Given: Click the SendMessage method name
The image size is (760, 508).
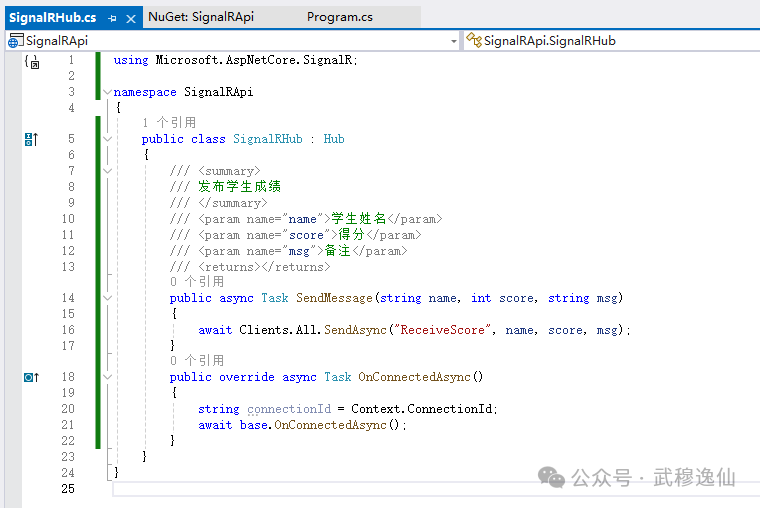Looking at the screenshot, I should [334, 298].
